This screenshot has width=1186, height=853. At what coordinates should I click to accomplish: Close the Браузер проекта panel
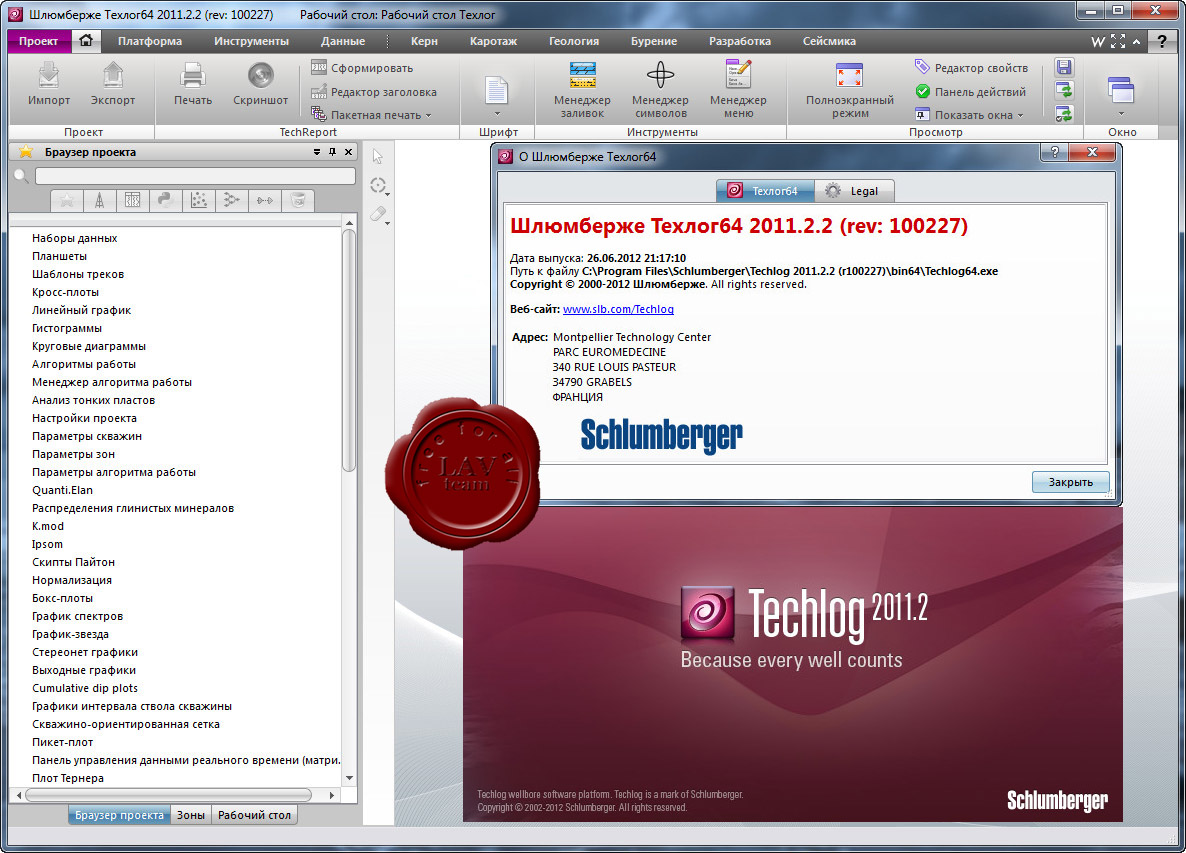(x=348, y=152)
